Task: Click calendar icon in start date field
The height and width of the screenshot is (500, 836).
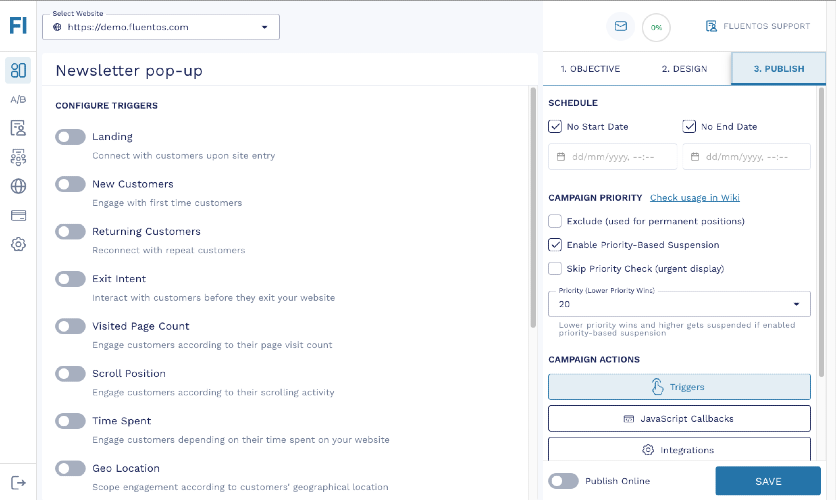Action: (x=561, y=157)
